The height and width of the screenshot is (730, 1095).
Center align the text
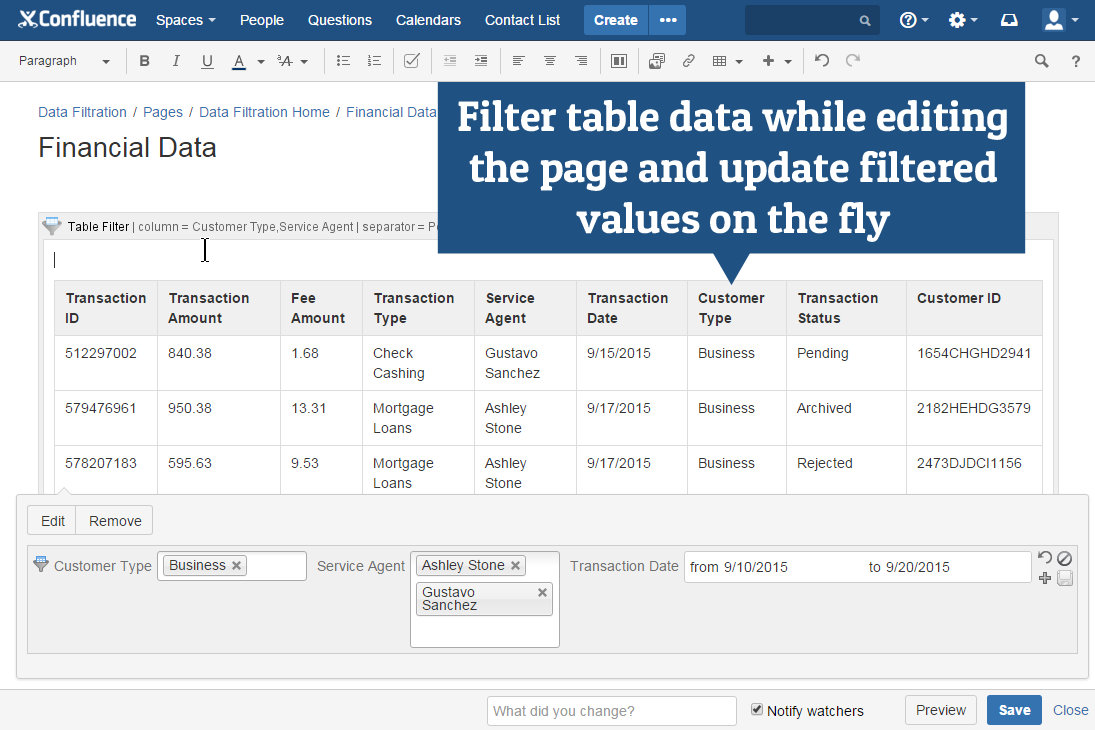[549, 61]
